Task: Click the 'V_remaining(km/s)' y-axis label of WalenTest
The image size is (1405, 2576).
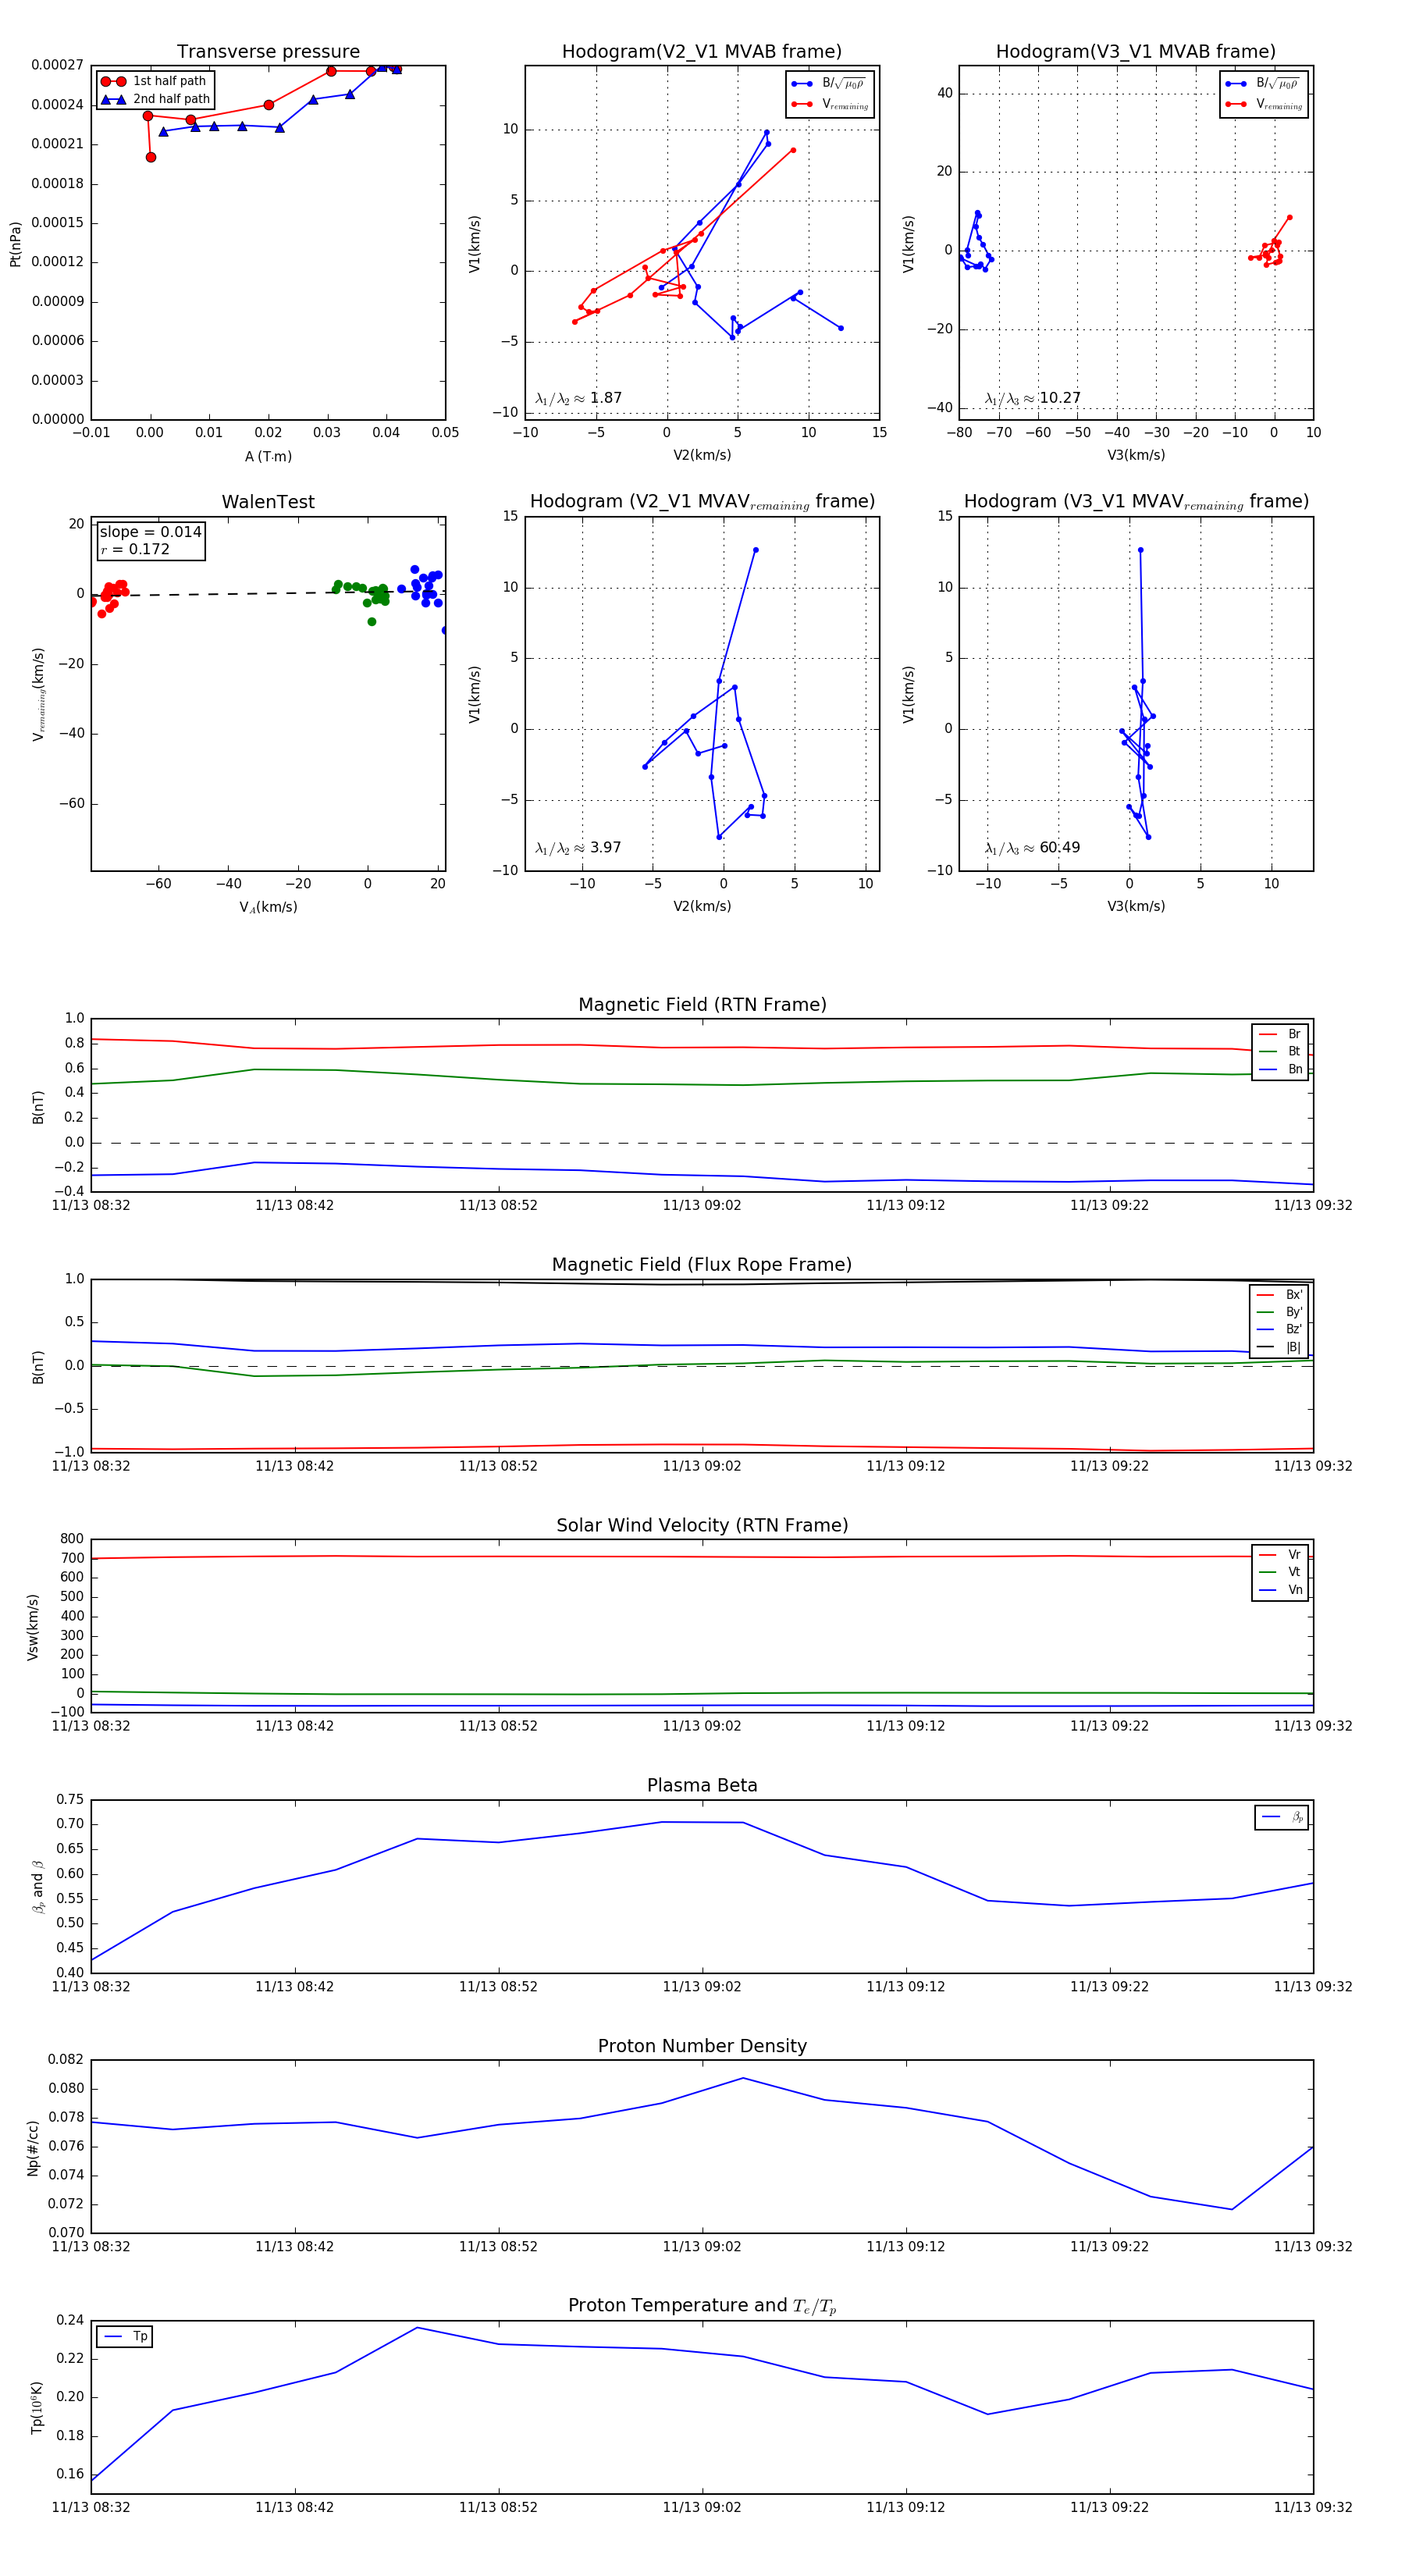Action: click(38, 694)
